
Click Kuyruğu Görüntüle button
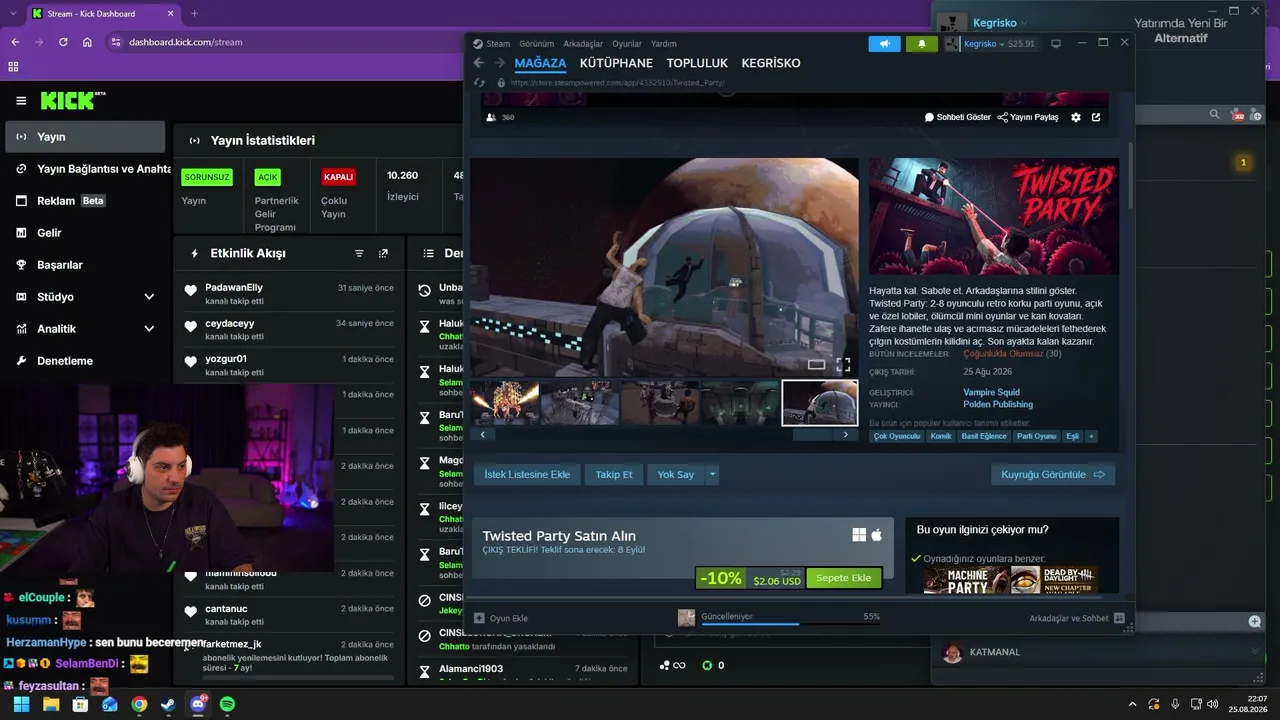coord(1053,475)
